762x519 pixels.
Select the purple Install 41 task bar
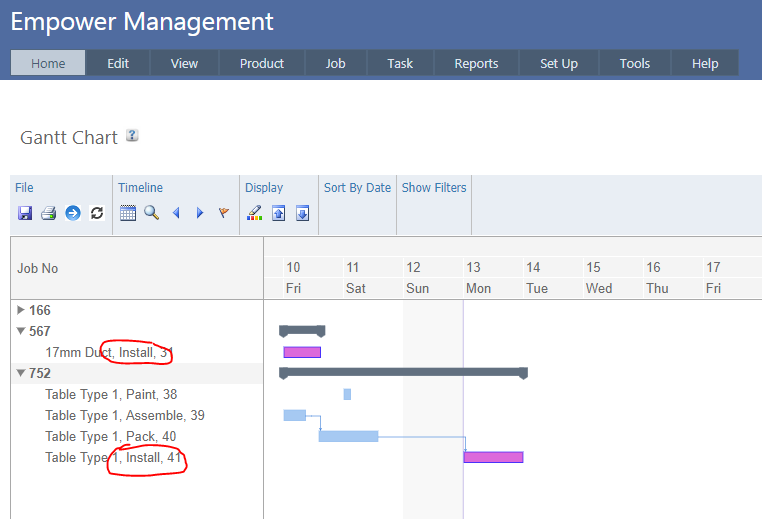pos(493,457)
